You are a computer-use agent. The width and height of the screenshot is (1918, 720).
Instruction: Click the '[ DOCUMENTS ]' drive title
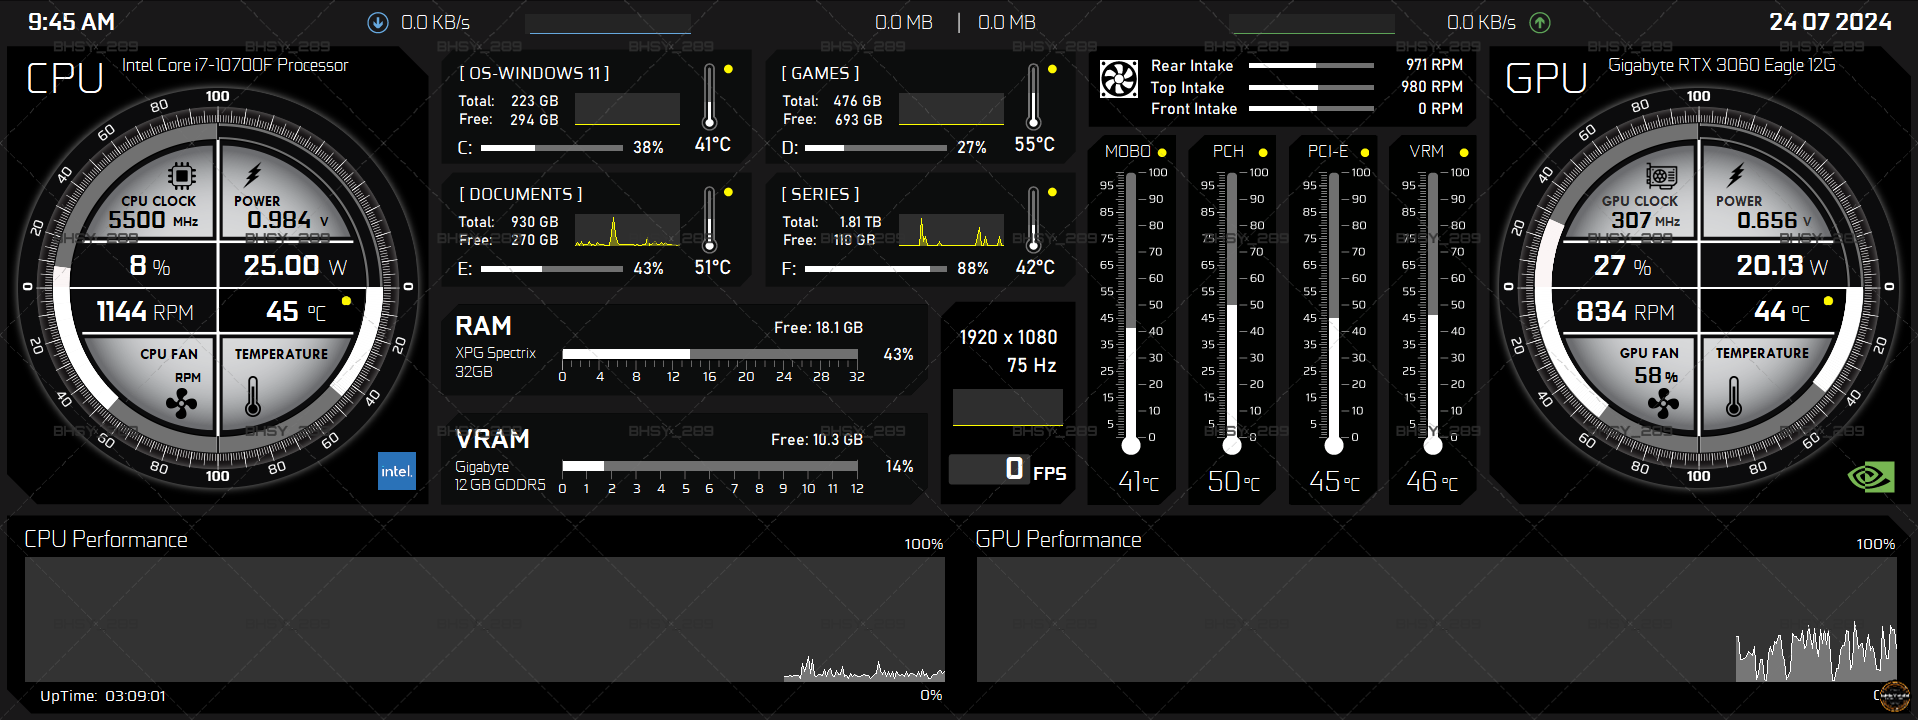[520, 194]
